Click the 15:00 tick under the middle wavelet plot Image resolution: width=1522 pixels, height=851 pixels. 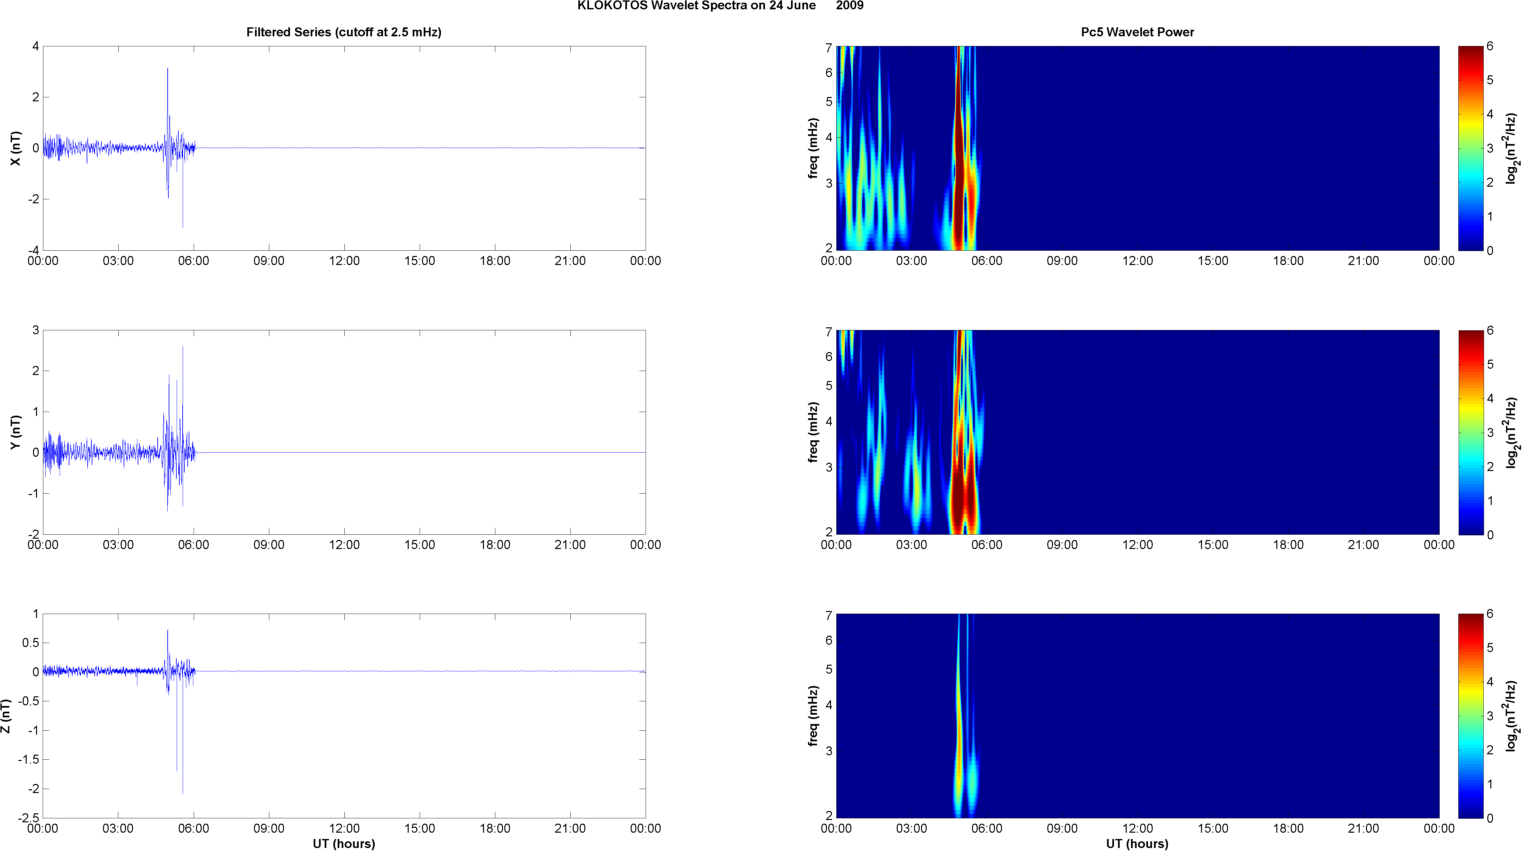click(1213, 545)
